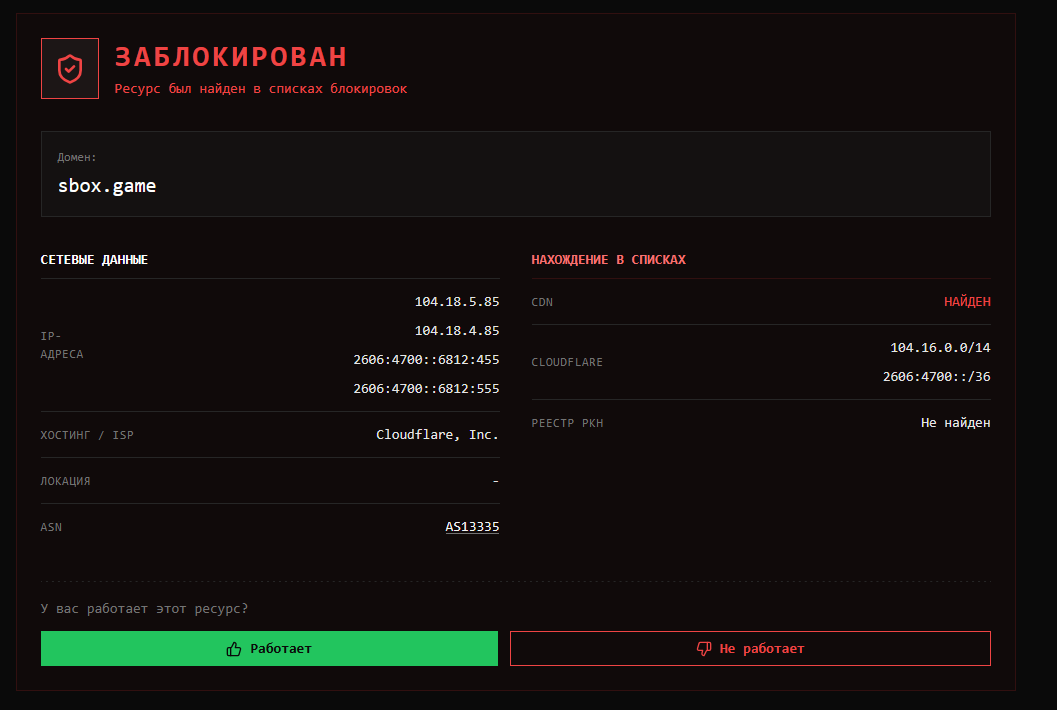Screen dimensions: 1057x710
Task: Click the Ресурс был найден subtitle
Action: point(261,88)
